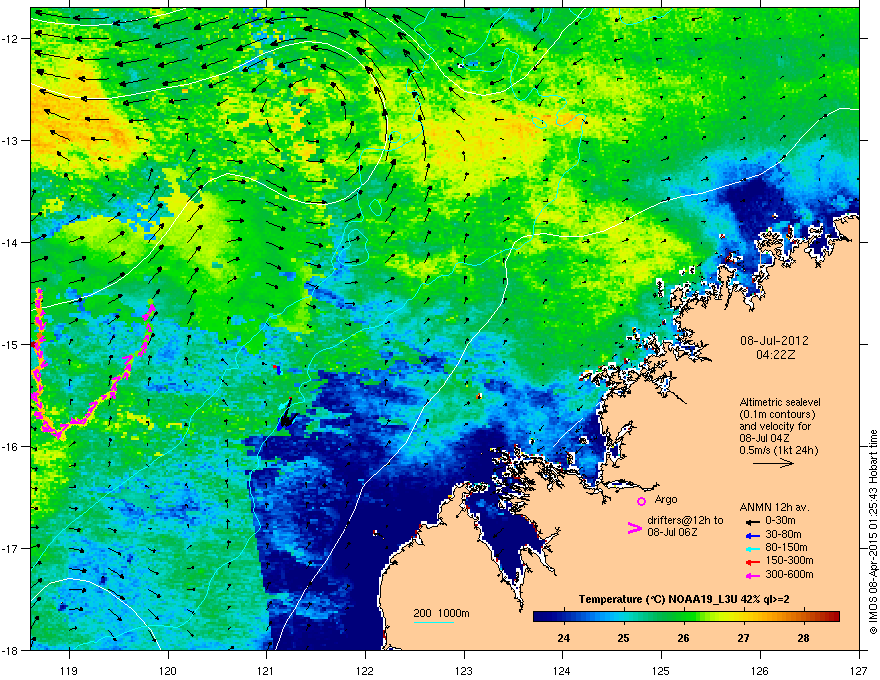Viewport: 880px width, 680px height.
Task: Click colorbar tick label 27
Action: pos(743,638)
